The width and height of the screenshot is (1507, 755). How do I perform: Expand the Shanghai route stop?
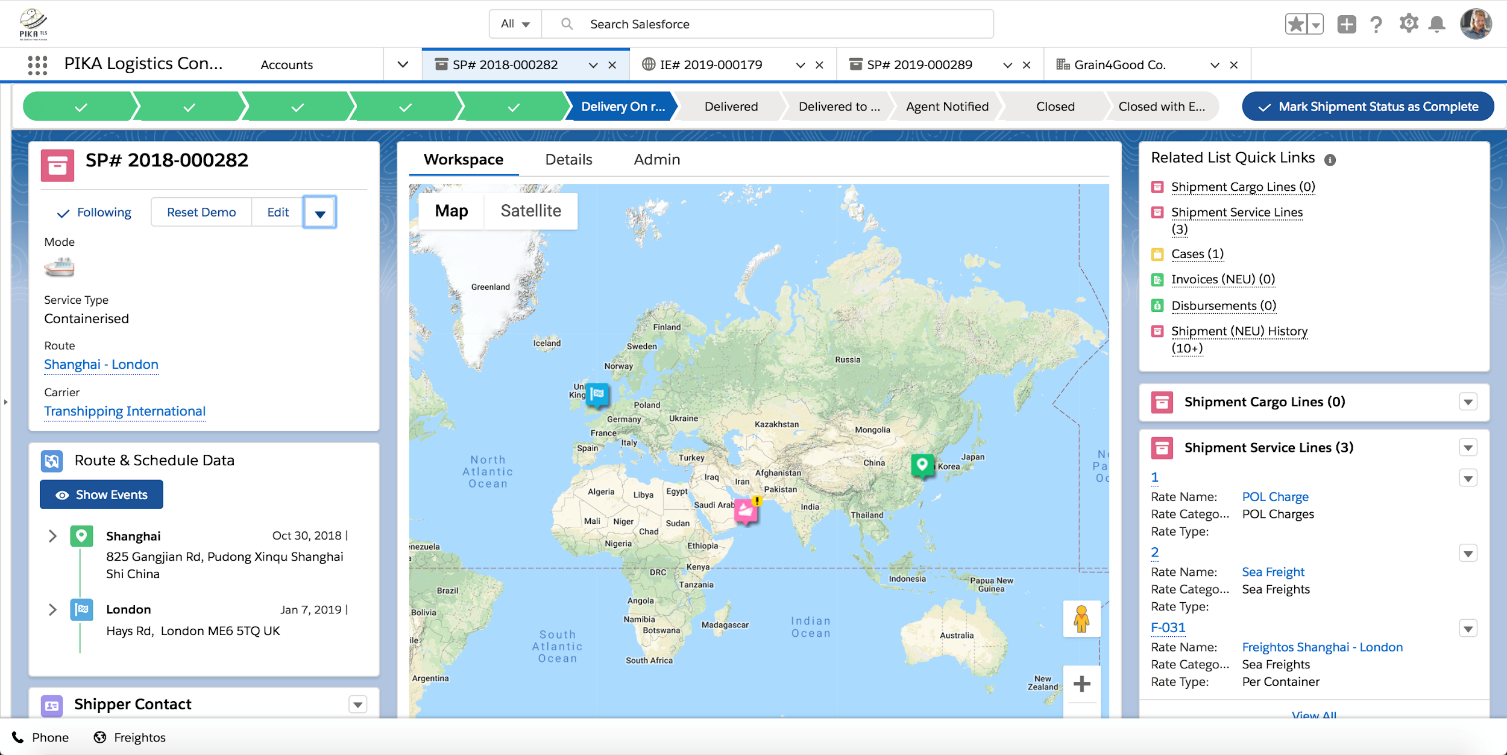click(52, 537)
